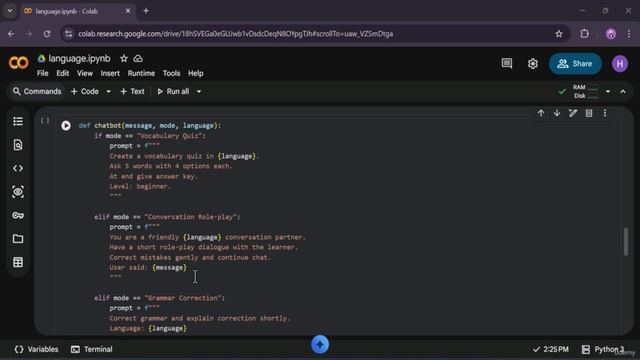Open the H user account avatar
The image size is (640, 360).
(620, 64)
